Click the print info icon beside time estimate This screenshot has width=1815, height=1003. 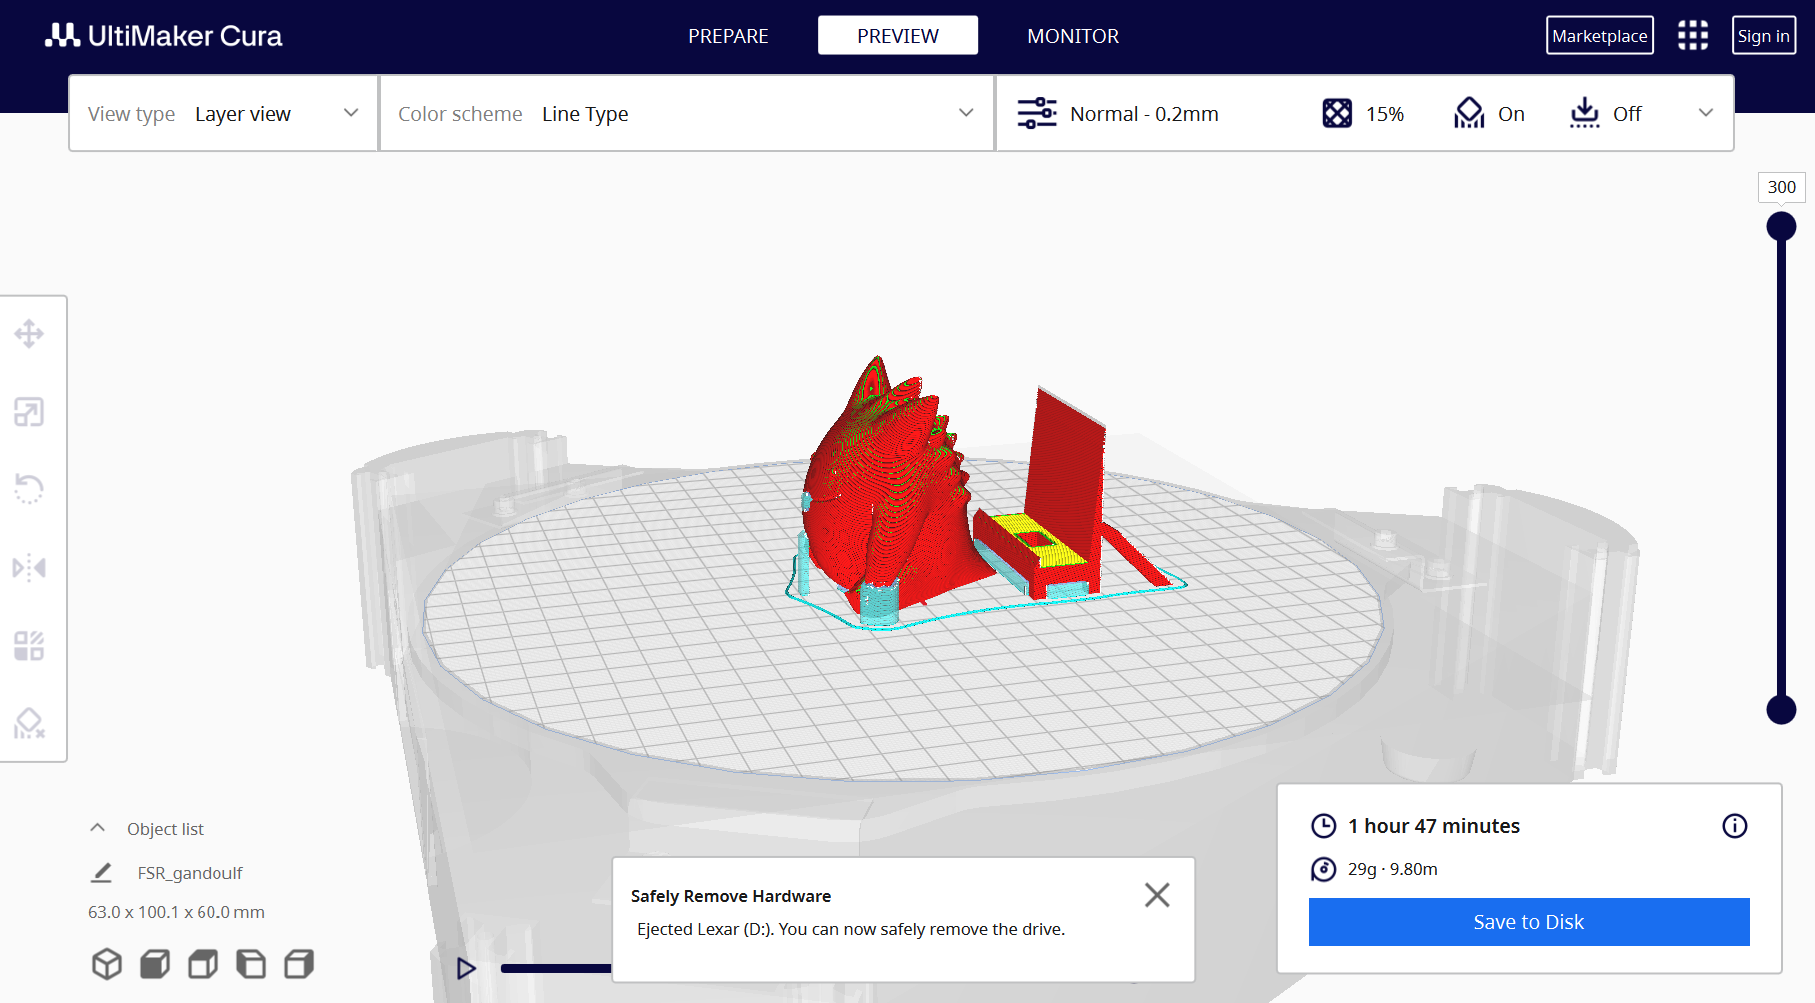click(x=1734, y=826)
